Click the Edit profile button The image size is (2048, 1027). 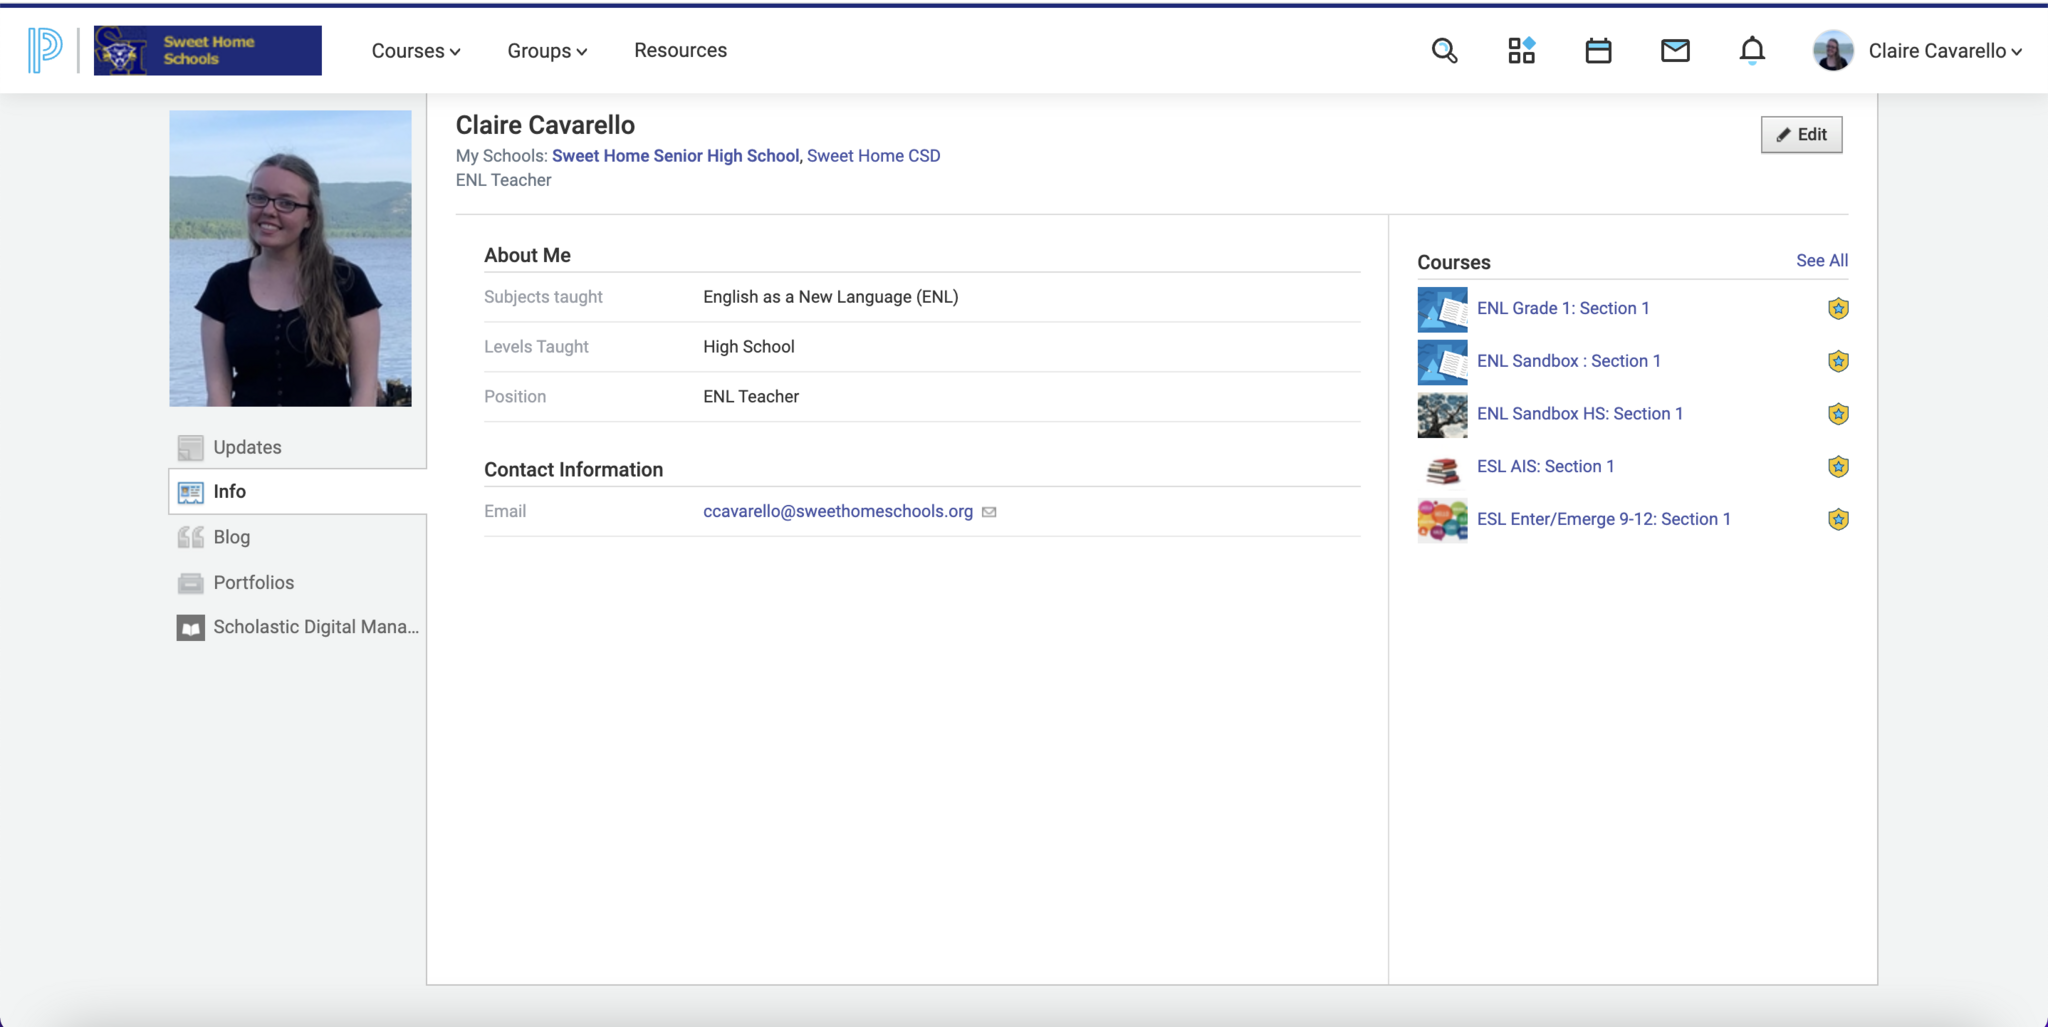point(1801,135)
